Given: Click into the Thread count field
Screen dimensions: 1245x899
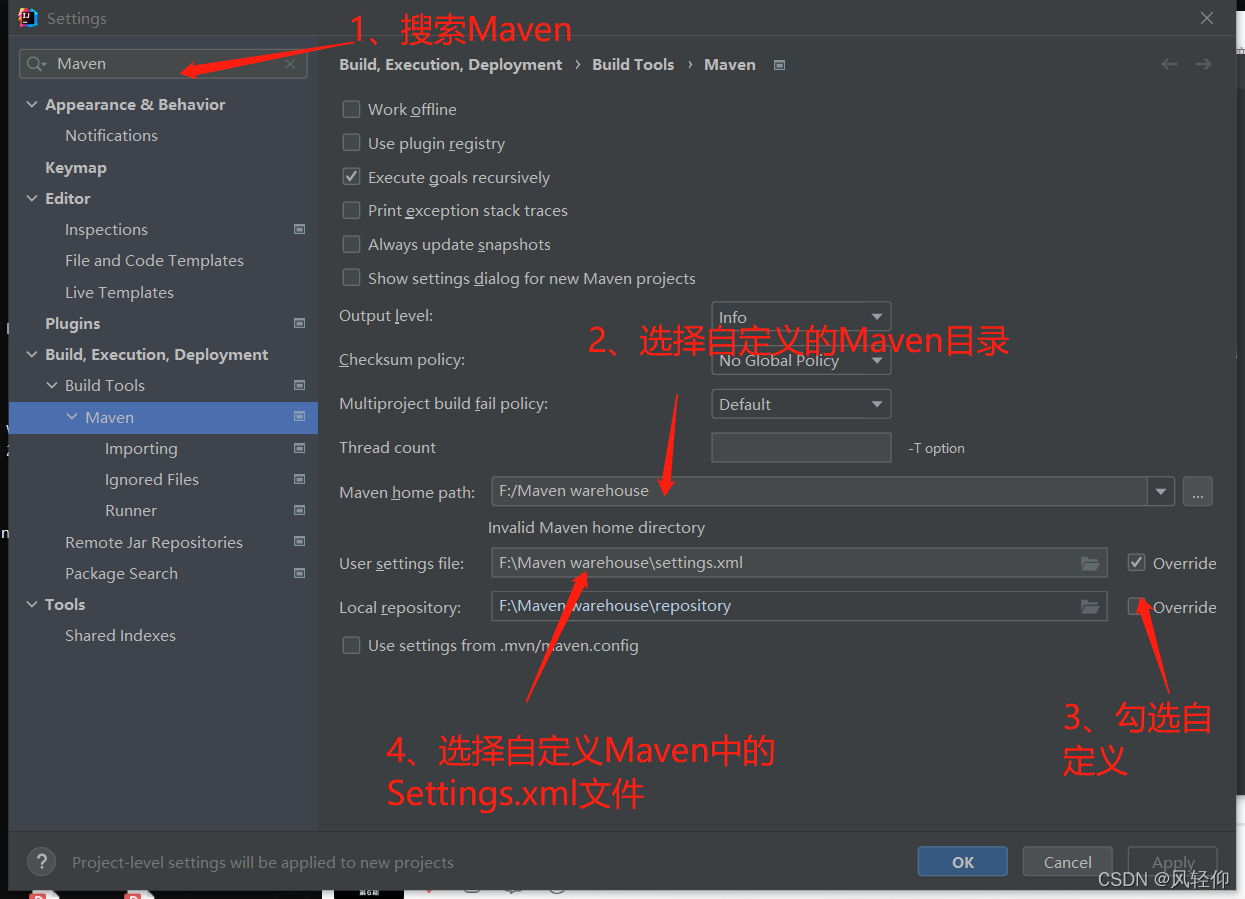Looking at the screenshot, I should [800, 448].
